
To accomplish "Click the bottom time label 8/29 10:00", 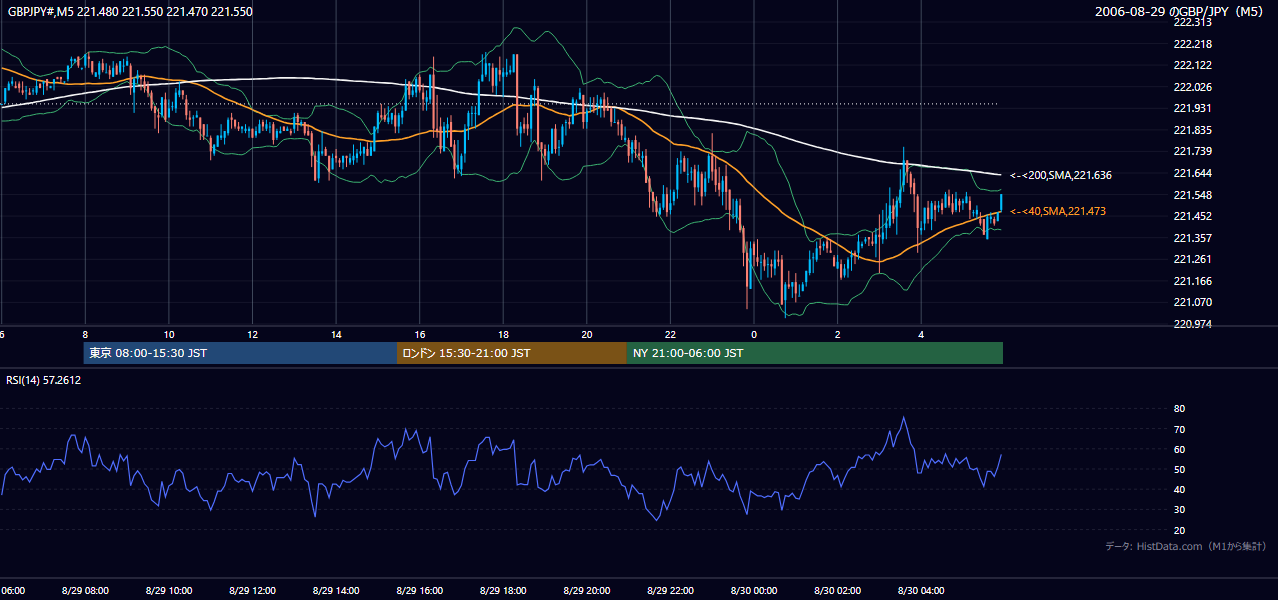I will coord(168,591).
